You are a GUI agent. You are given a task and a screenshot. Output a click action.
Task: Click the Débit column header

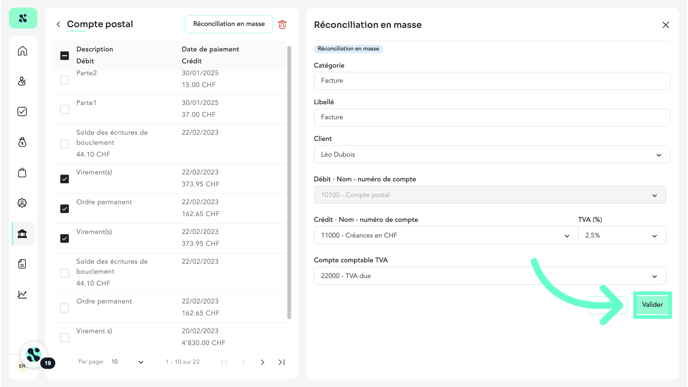pos(85,61)
